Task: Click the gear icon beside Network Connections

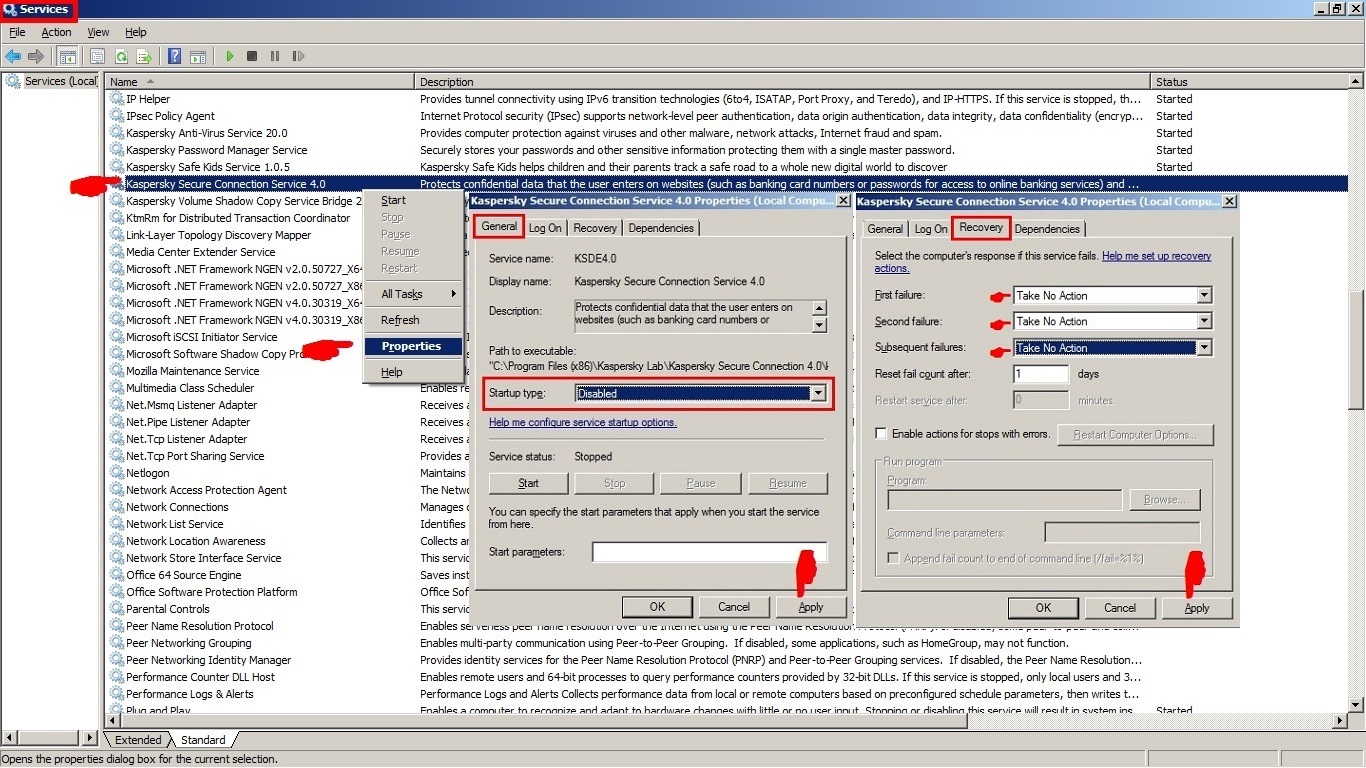Action: [117, 507]
